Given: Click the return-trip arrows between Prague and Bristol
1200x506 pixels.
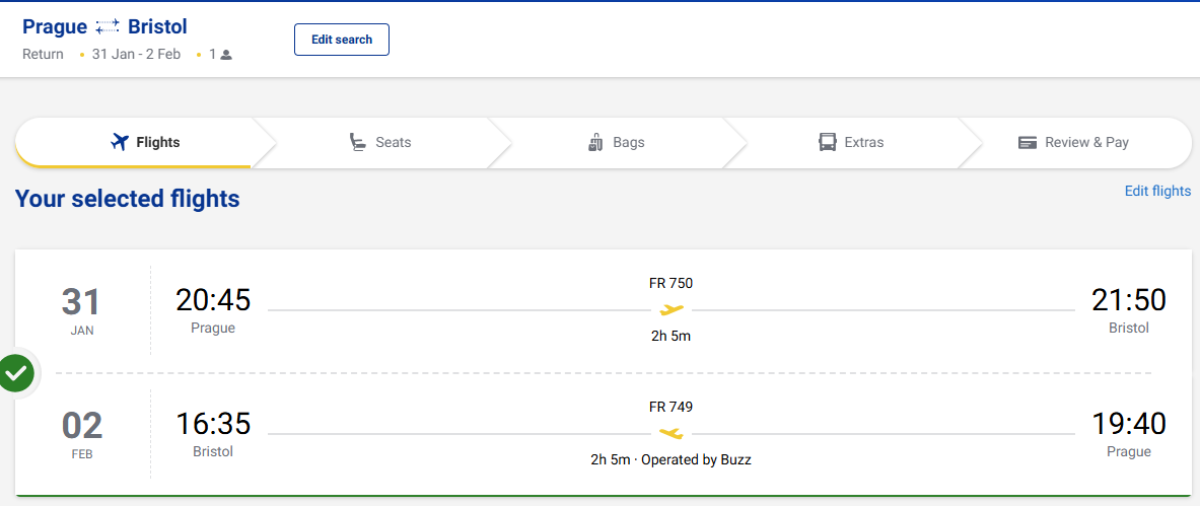Looking at the screenshot, I should (107, 27).
